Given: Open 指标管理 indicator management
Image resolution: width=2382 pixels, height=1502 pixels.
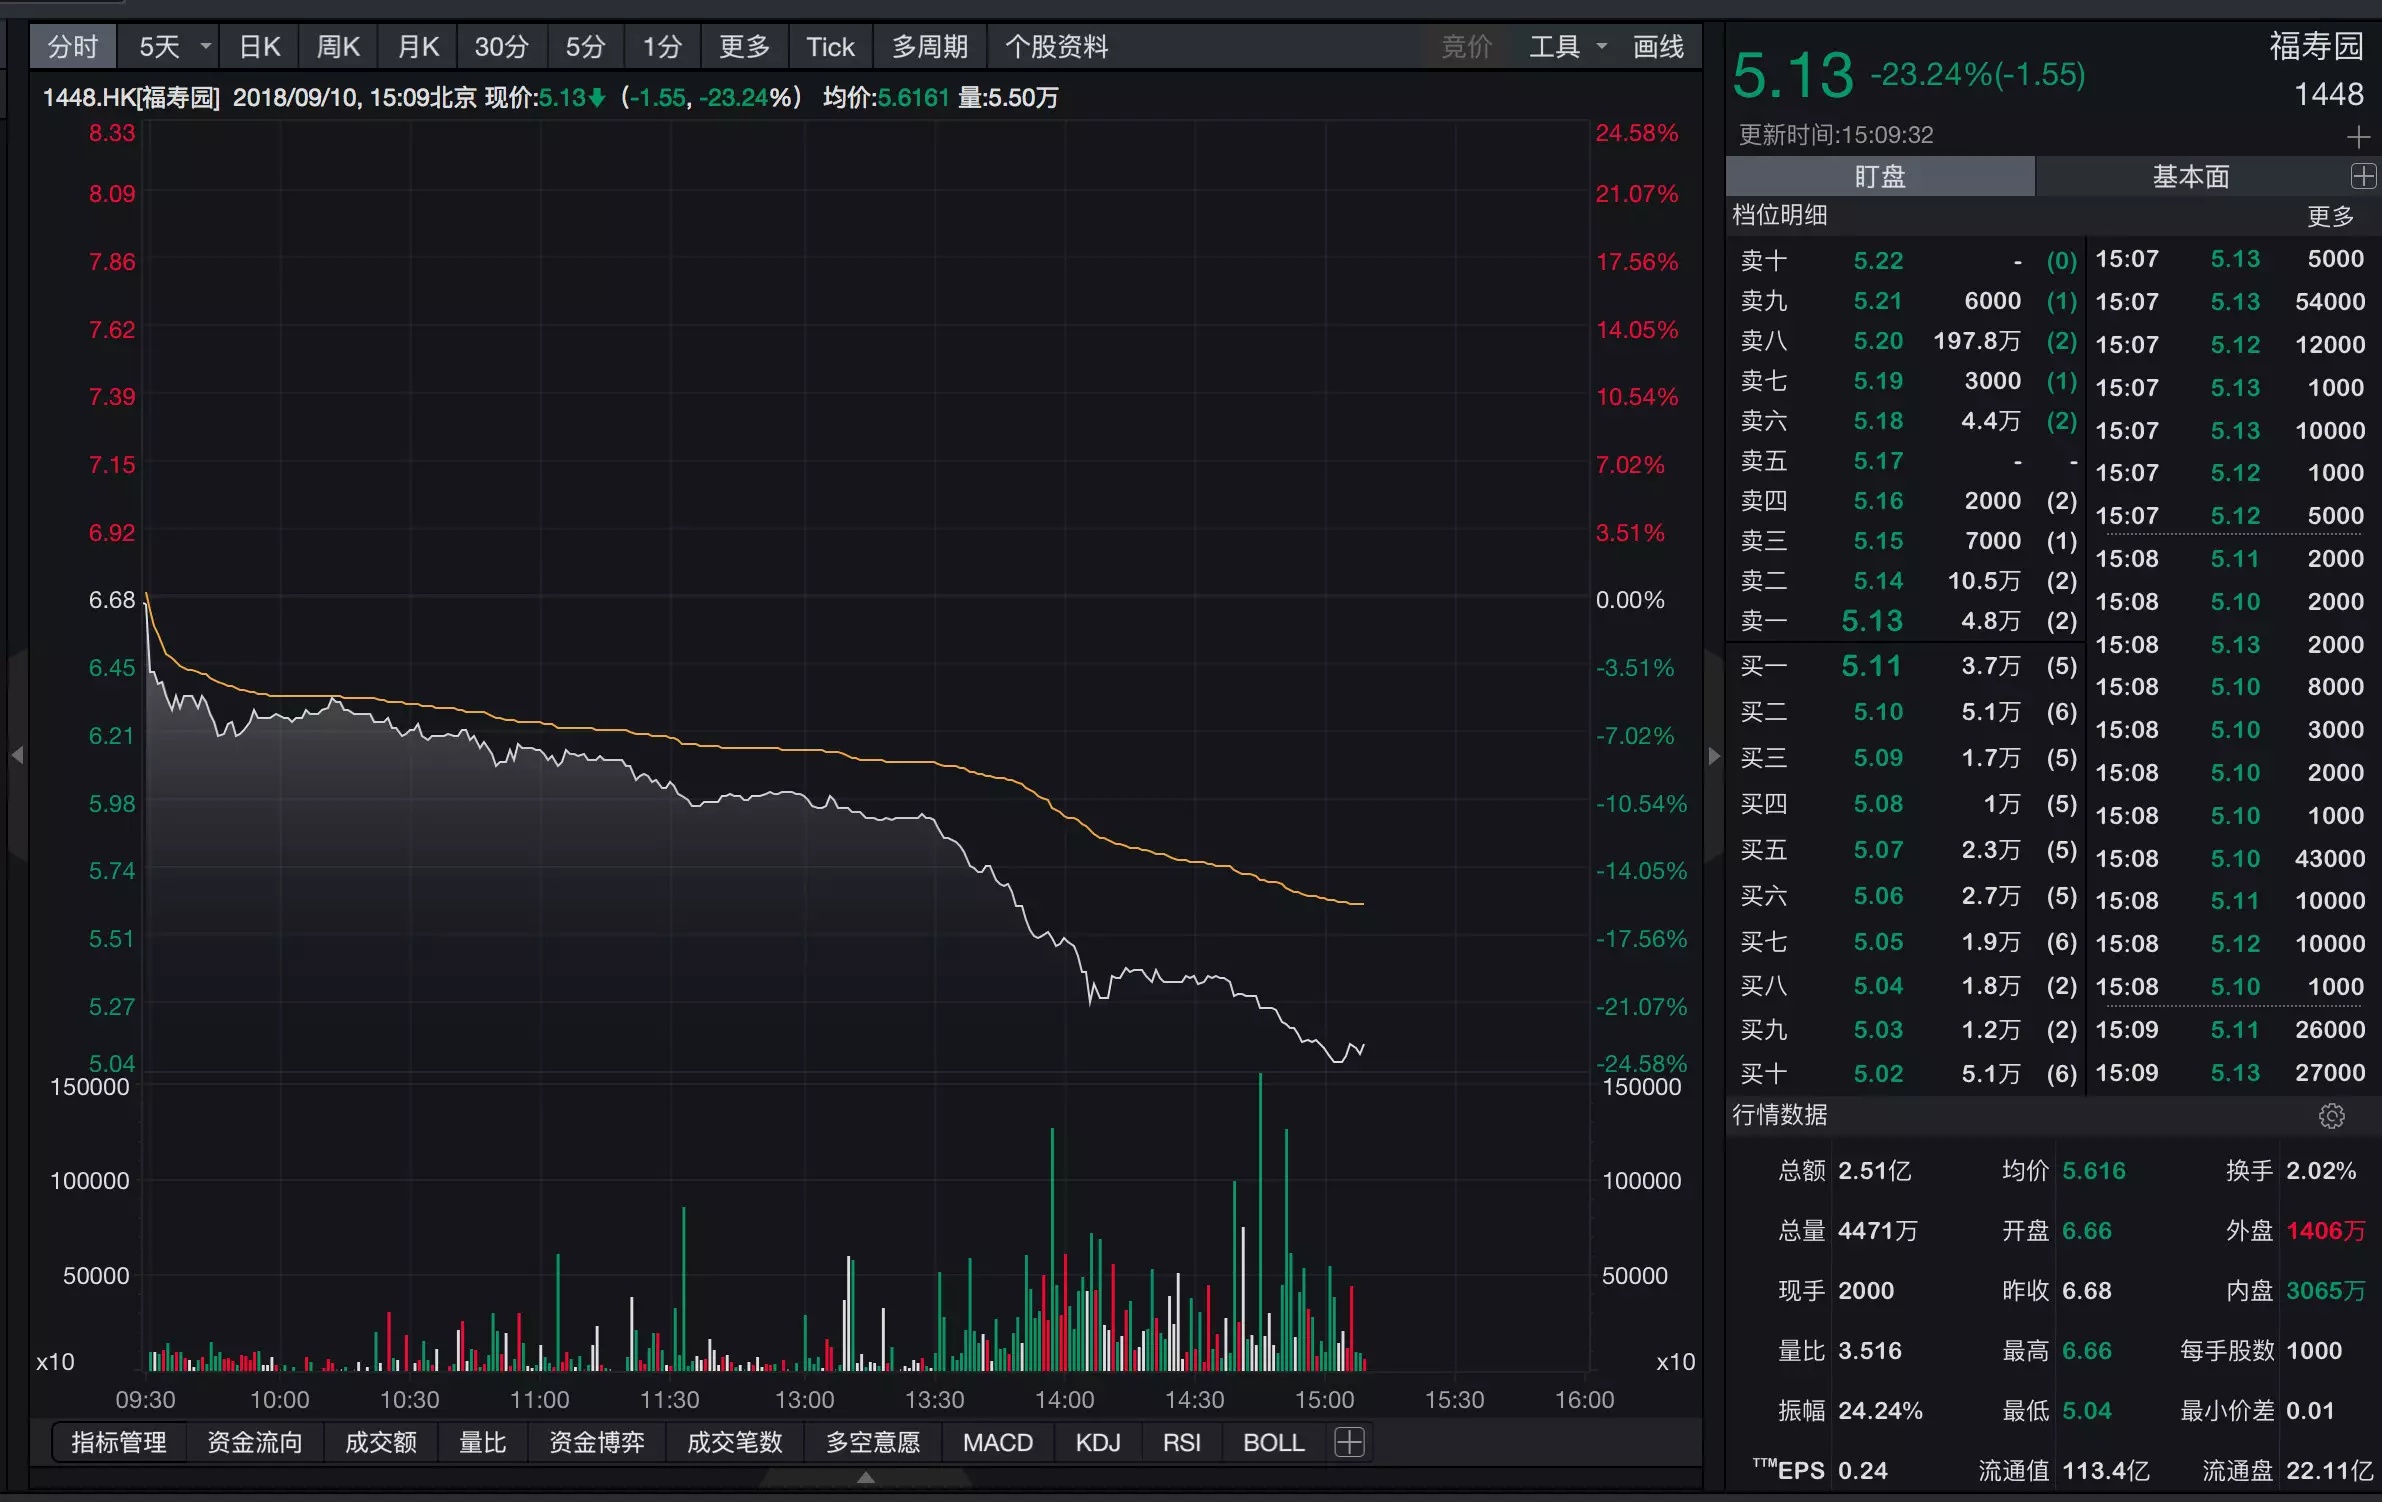Looking at the screenshot, I should pos(119,1442).
